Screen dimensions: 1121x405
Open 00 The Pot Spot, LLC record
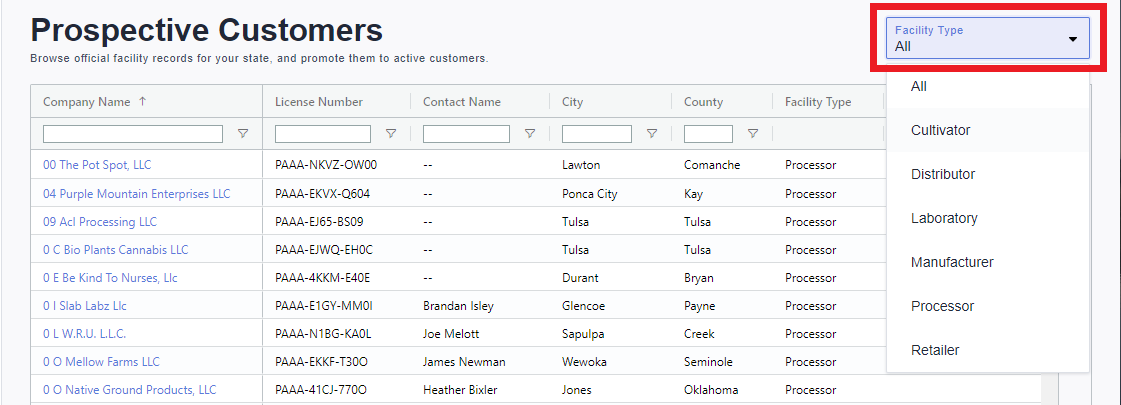click(97, 165)
